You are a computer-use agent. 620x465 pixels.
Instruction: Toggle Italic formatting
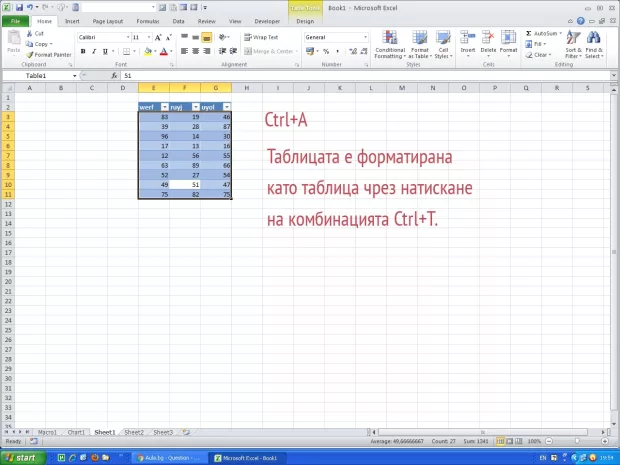pyautogui.click(x=94, y=51)
